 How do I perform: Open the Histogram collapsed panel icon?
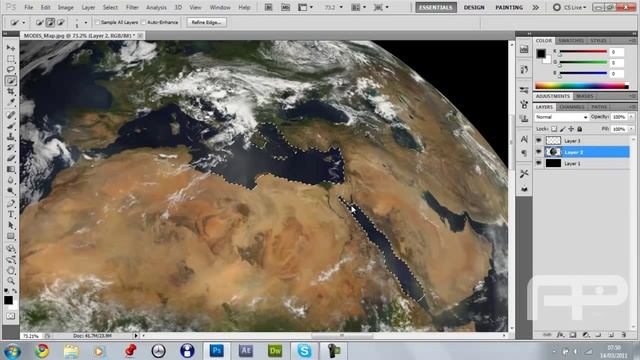pos(524,50)
